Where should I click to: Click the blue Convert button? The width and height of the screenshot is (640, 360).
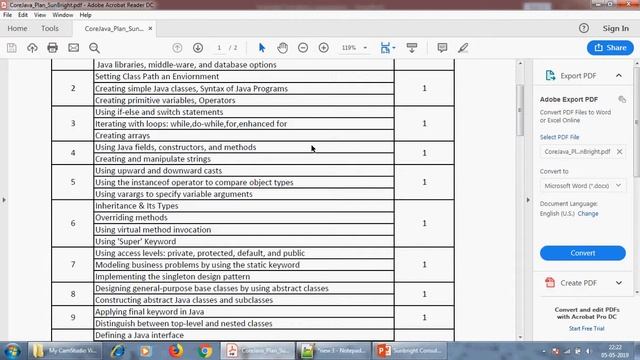582,253
